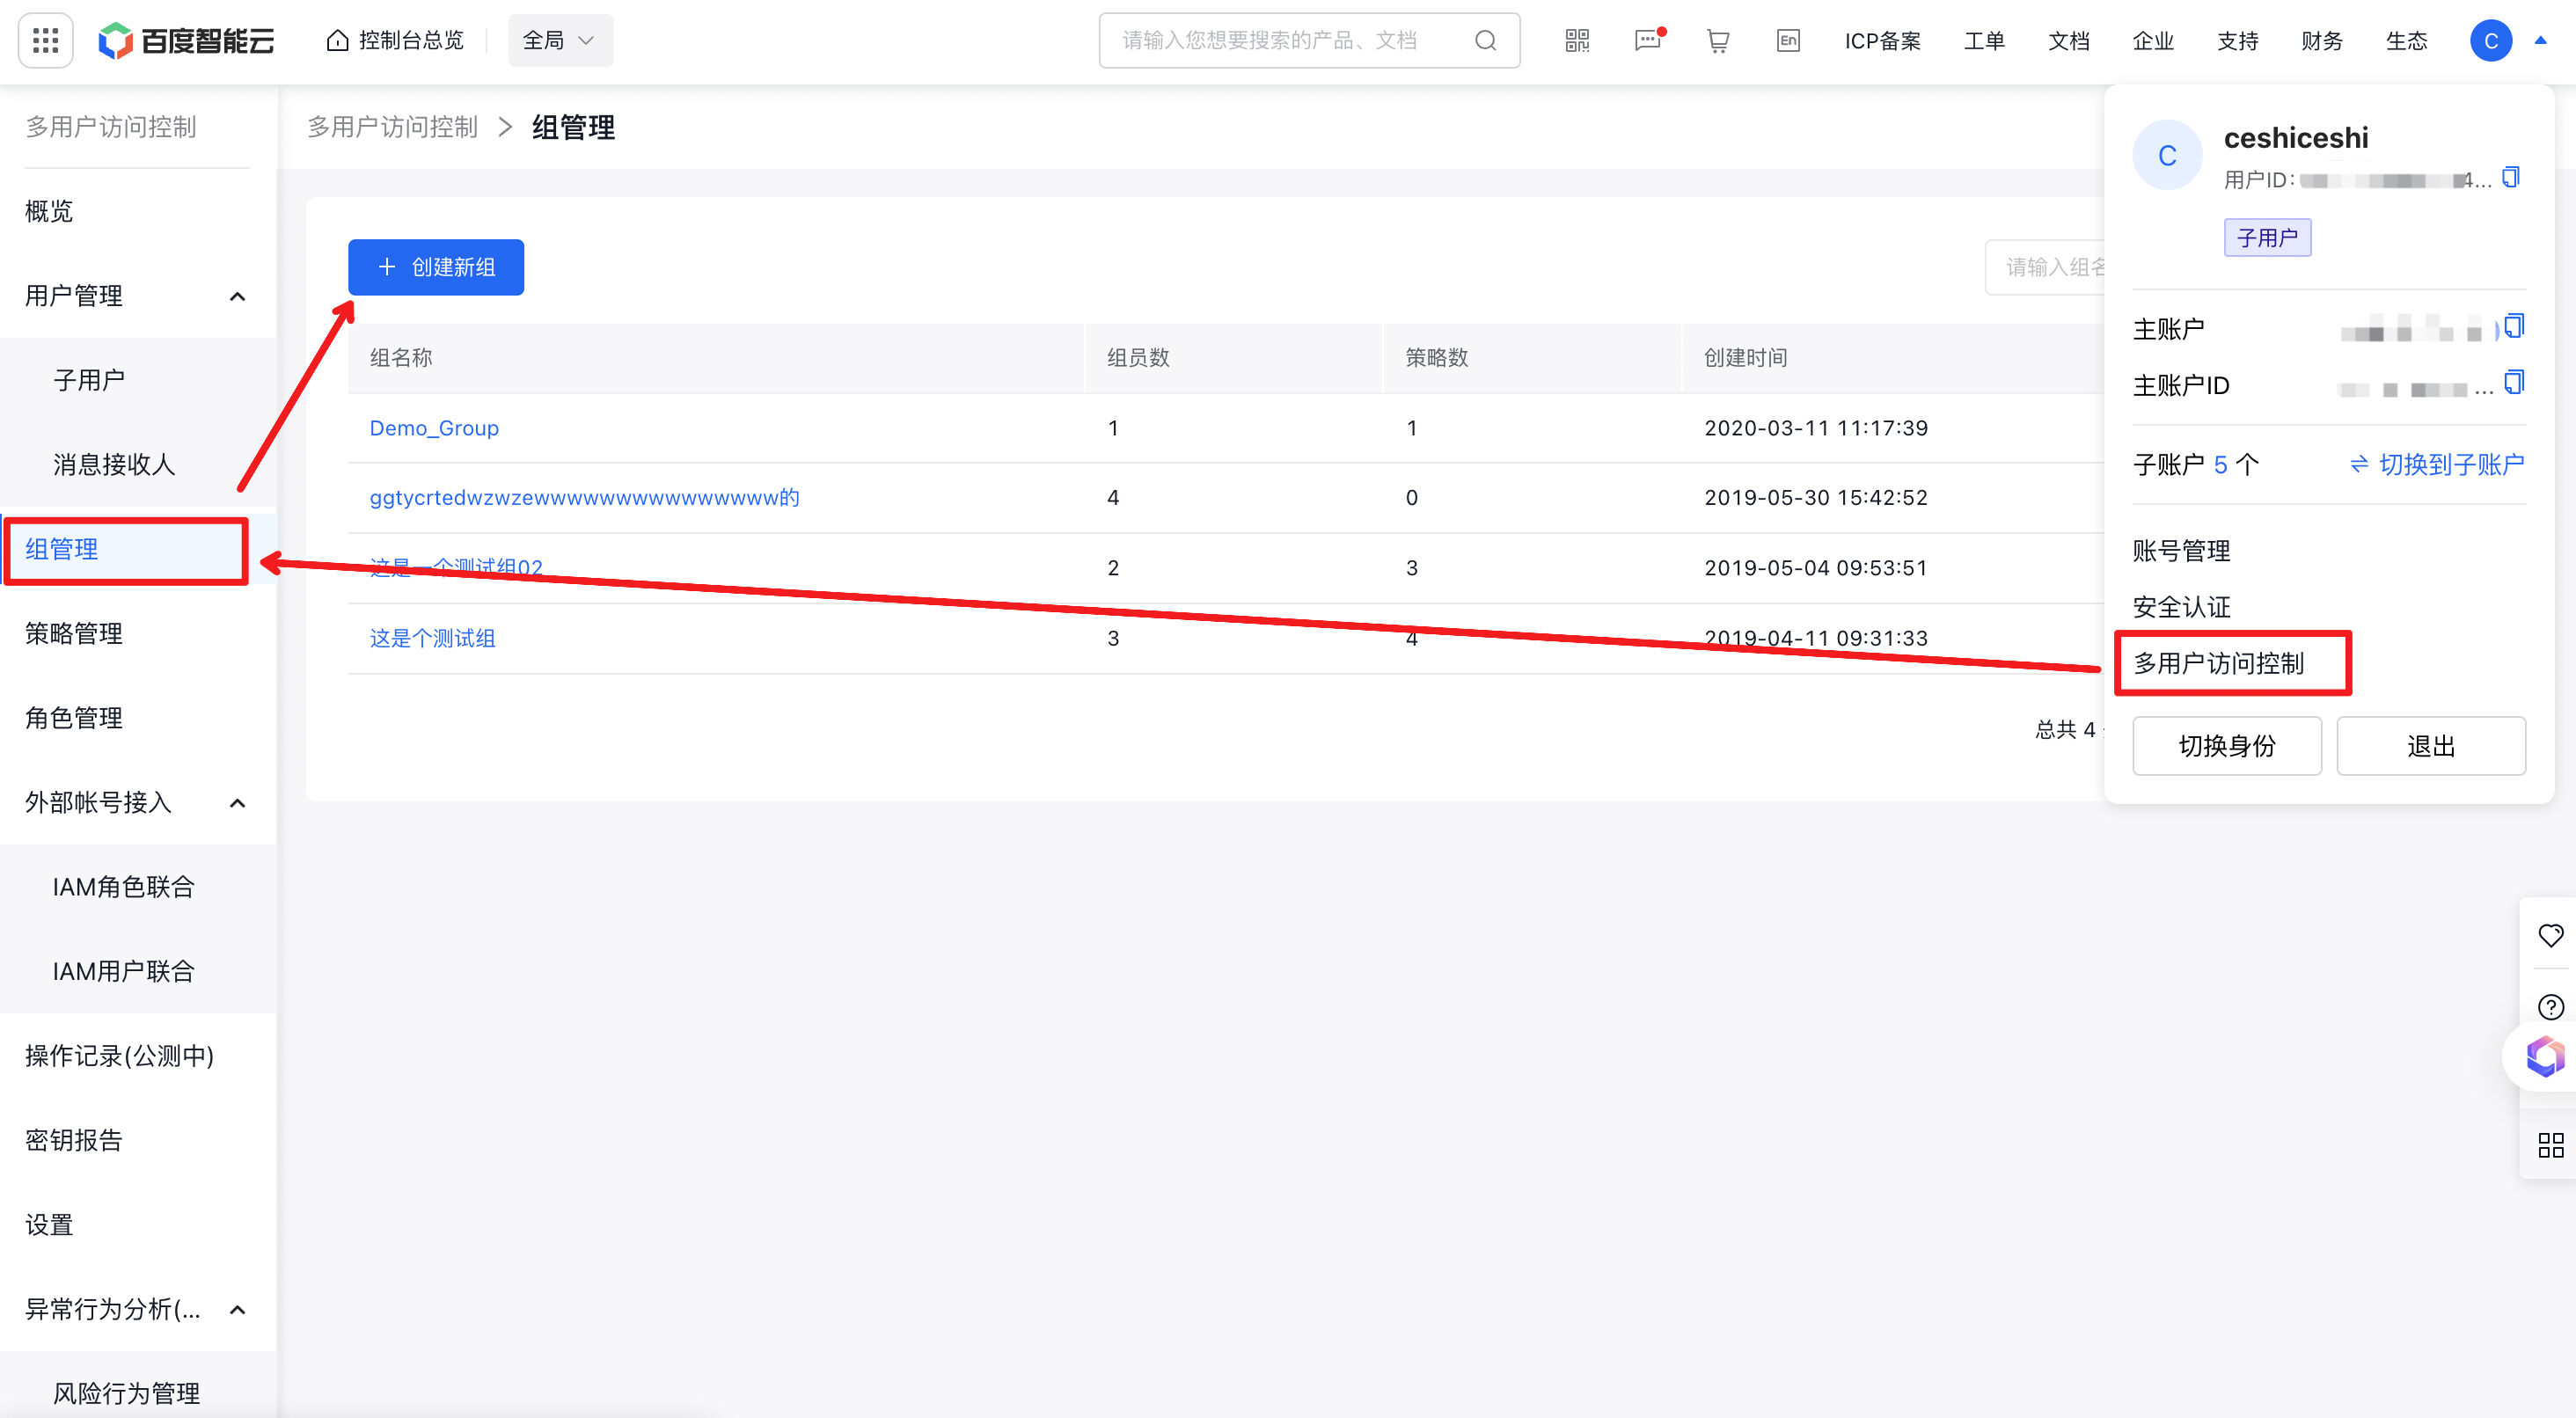Open the AI assistant floating icon

click(x=2545, y=1056)
